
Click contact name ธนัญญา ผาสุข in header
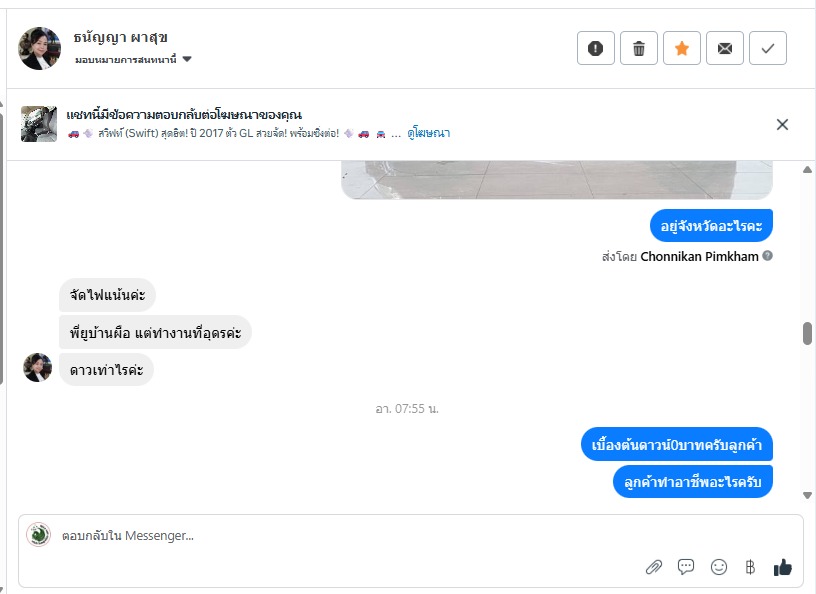tap(120, 38)
